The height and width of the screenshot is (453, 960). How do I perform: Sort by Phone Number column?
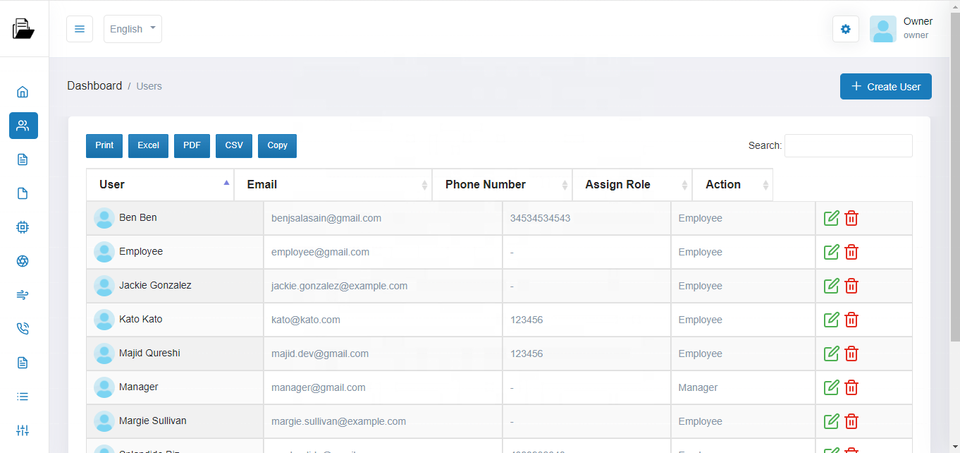502,185
